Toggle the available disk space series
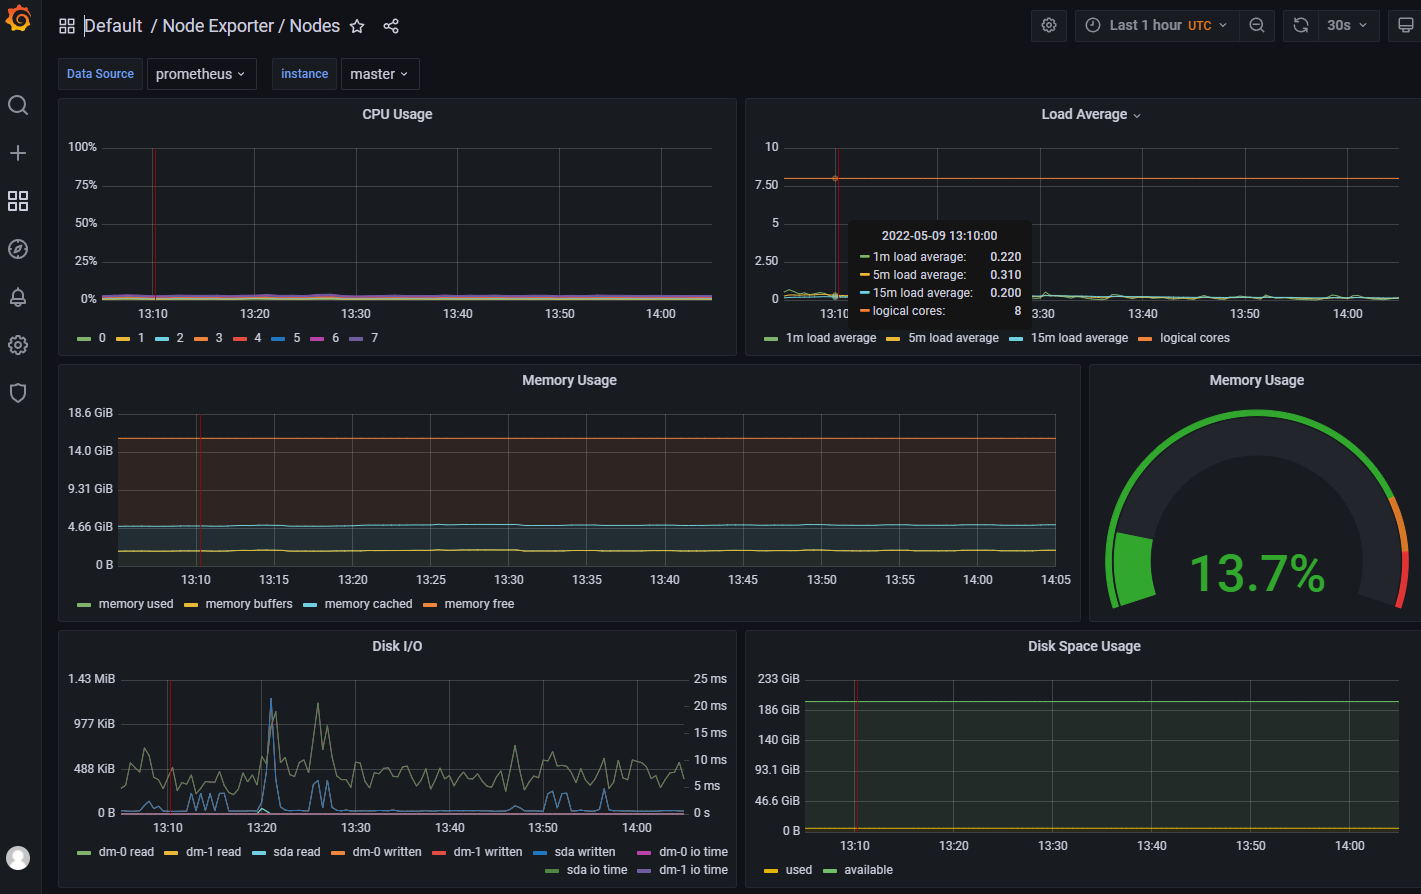Image resolution: width=1421 pixels, height=894 pixels. coord(868,870)
